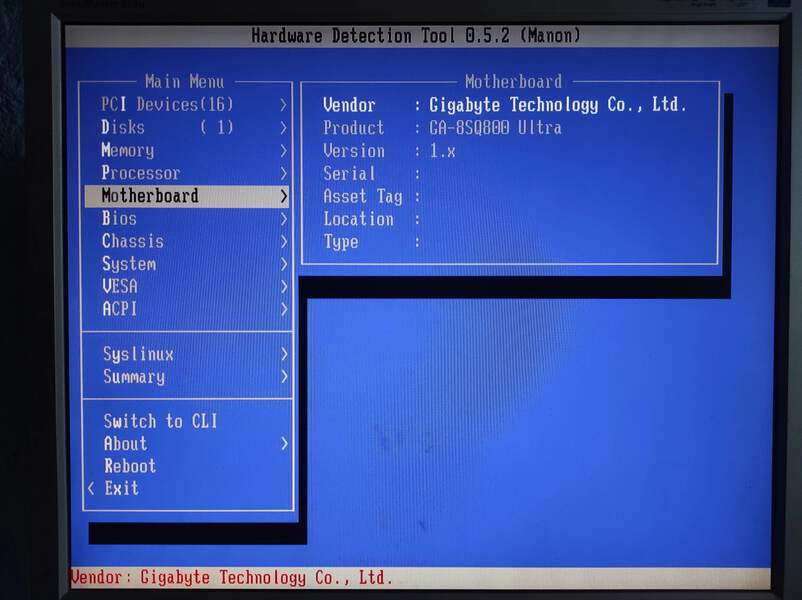802x600 pixels.
Task: Select Chassis in the Main Menu
Action: click(x=187, y=241)
